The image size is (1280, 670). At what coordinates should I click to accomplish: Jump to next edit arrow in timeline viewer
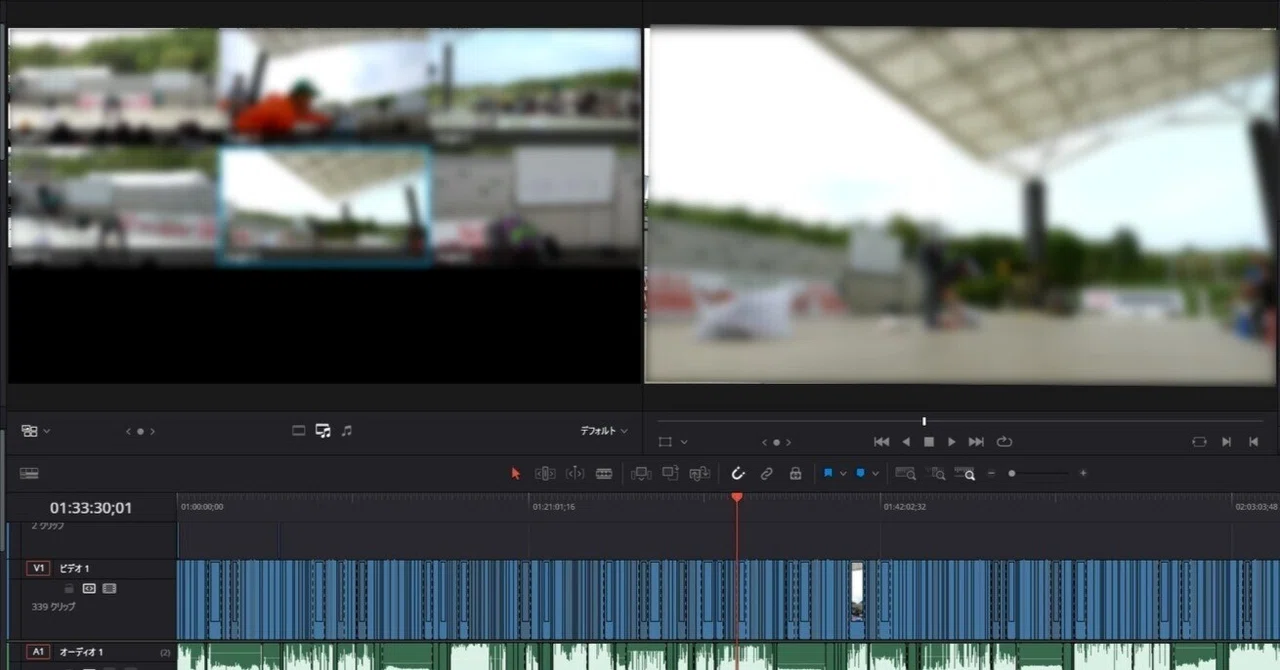pyautogui.click(x=788, y=441)
